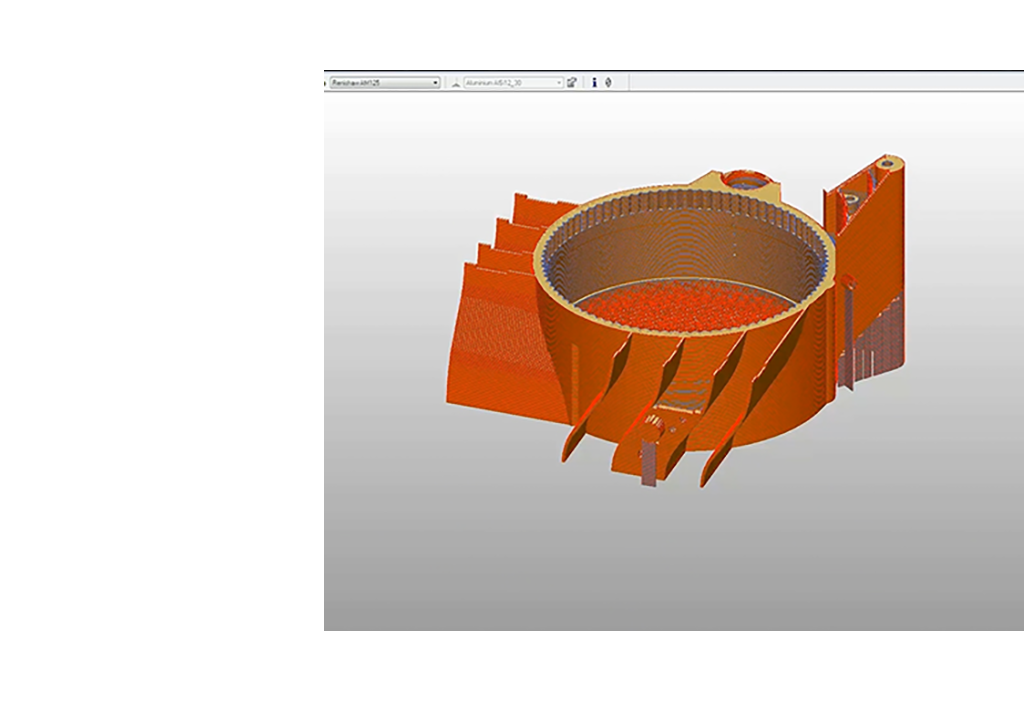Click the rightmost icon after the info icon
Screen dimensions: 1024x702
pyautogui.click(x=608, y=83)
